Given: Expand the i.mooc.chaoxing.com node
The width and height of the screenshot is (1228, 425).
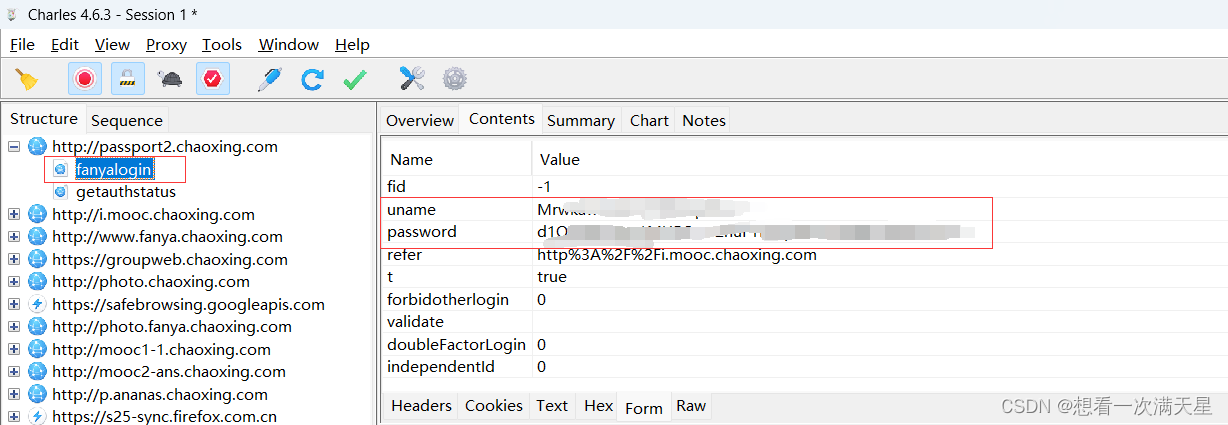Looking at the screenshot, I should tap(14, 214).
